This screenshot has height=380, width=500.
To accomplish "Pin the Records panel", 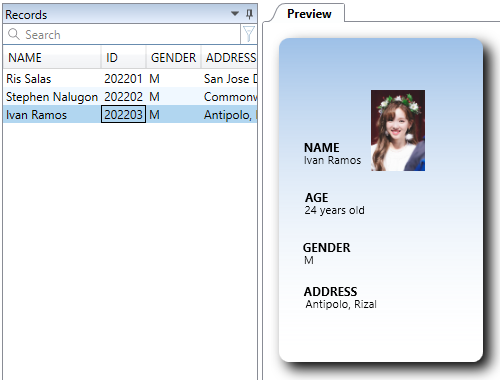I will [249, 14].
